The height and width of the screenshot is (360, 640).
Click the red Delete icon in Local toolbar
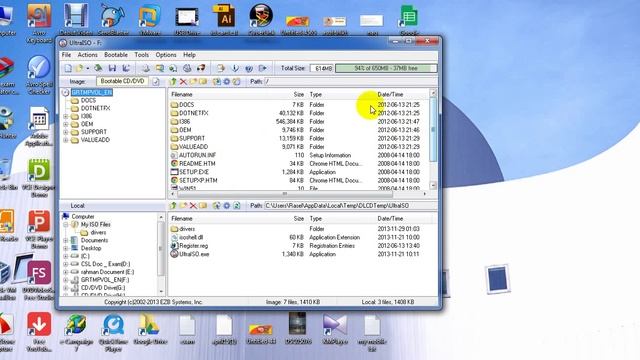[193, 206]
